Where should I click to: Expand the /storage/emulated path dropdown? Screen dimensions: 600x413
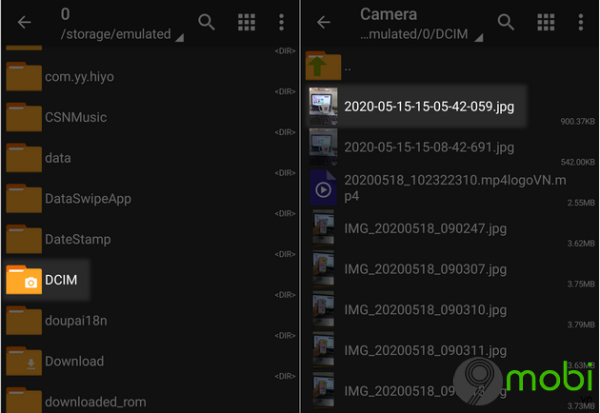point(178,37)
